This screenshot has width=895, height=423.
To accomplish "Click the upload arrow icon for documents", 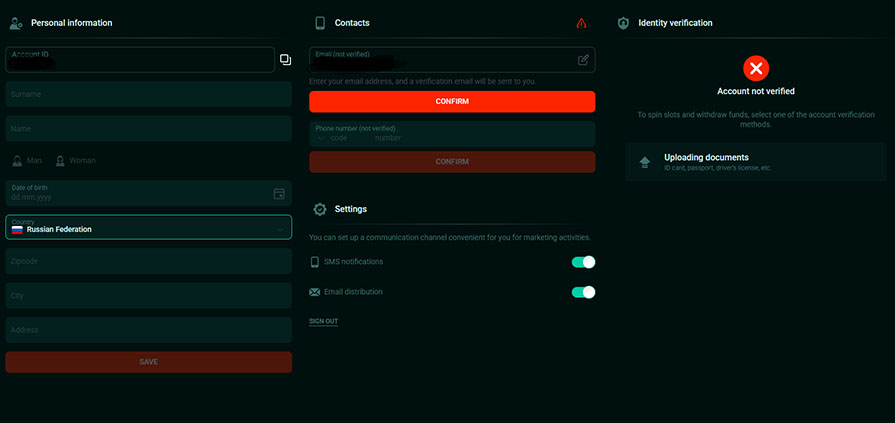I will (644, 162).
